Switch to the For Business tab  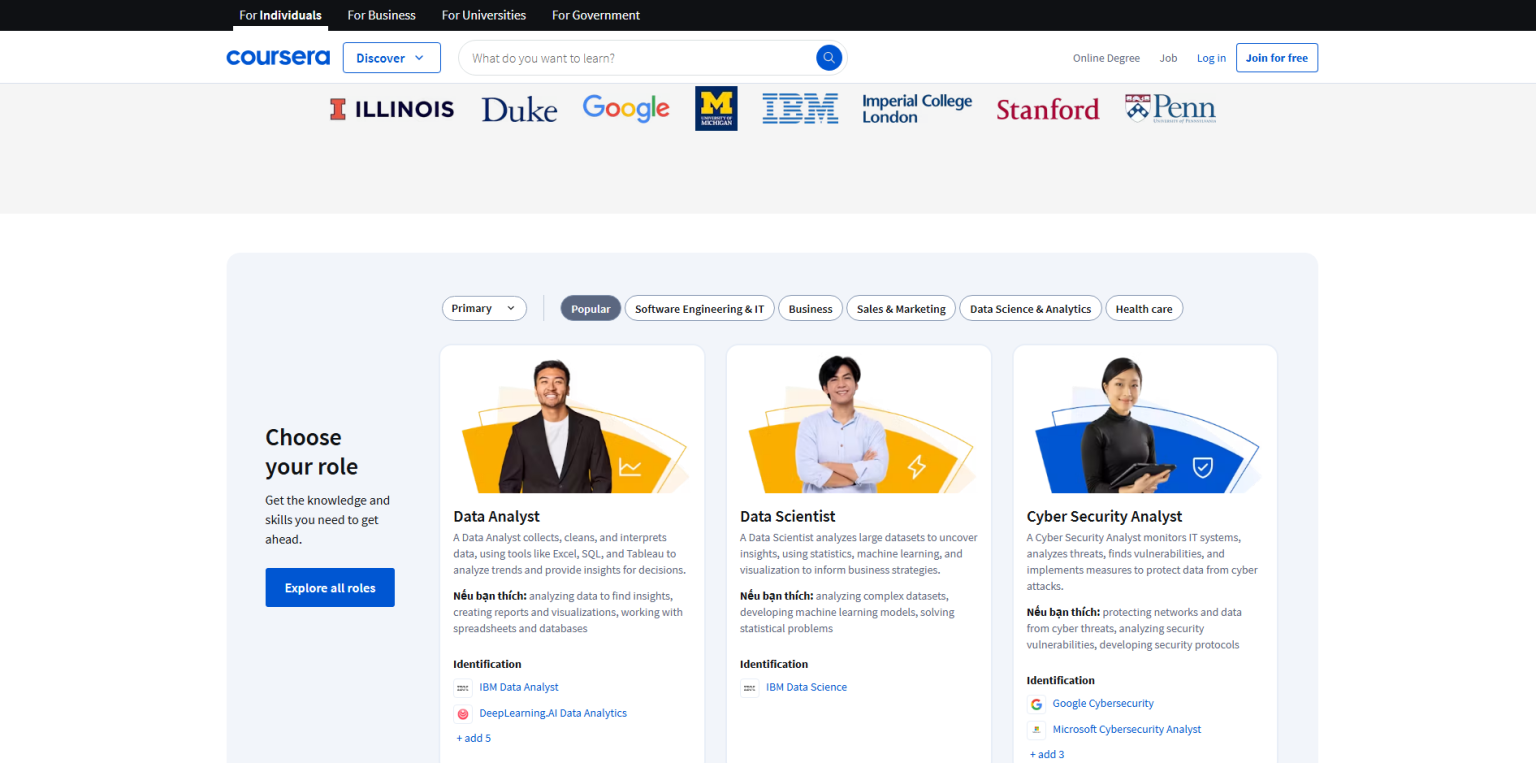coord(381,15)
